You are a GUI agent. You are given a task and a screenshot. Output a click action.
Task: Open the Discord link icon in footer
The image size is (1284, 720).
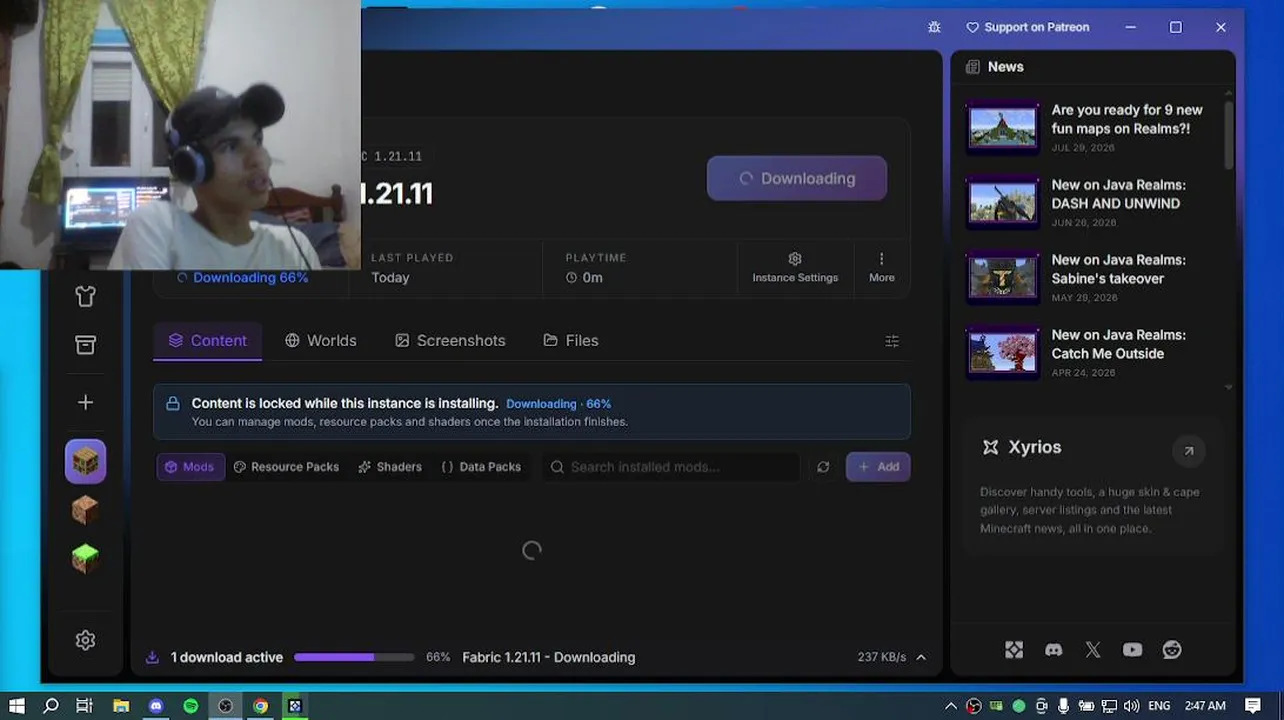[x=1053, y=650]
